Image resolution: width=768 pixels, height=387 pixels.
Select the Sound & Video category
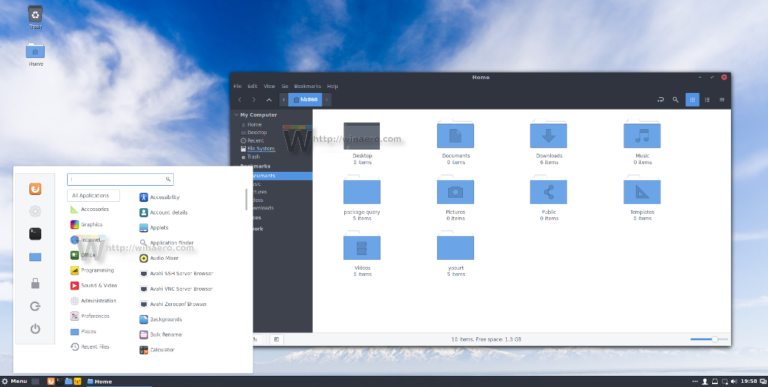(94, 286)
